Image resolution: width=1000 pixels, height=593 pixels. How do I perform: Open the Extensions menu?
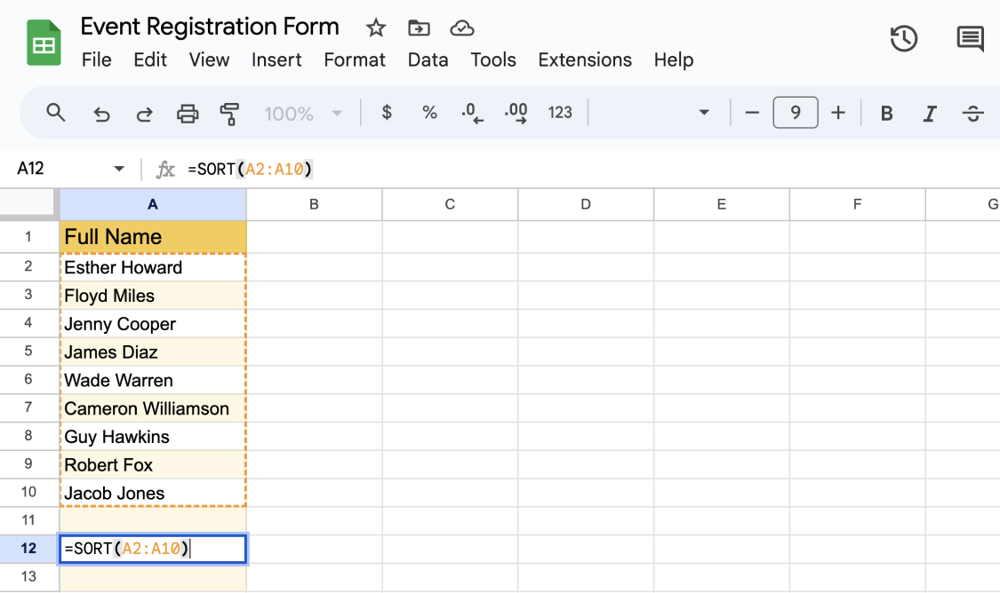tap(584, 60)
